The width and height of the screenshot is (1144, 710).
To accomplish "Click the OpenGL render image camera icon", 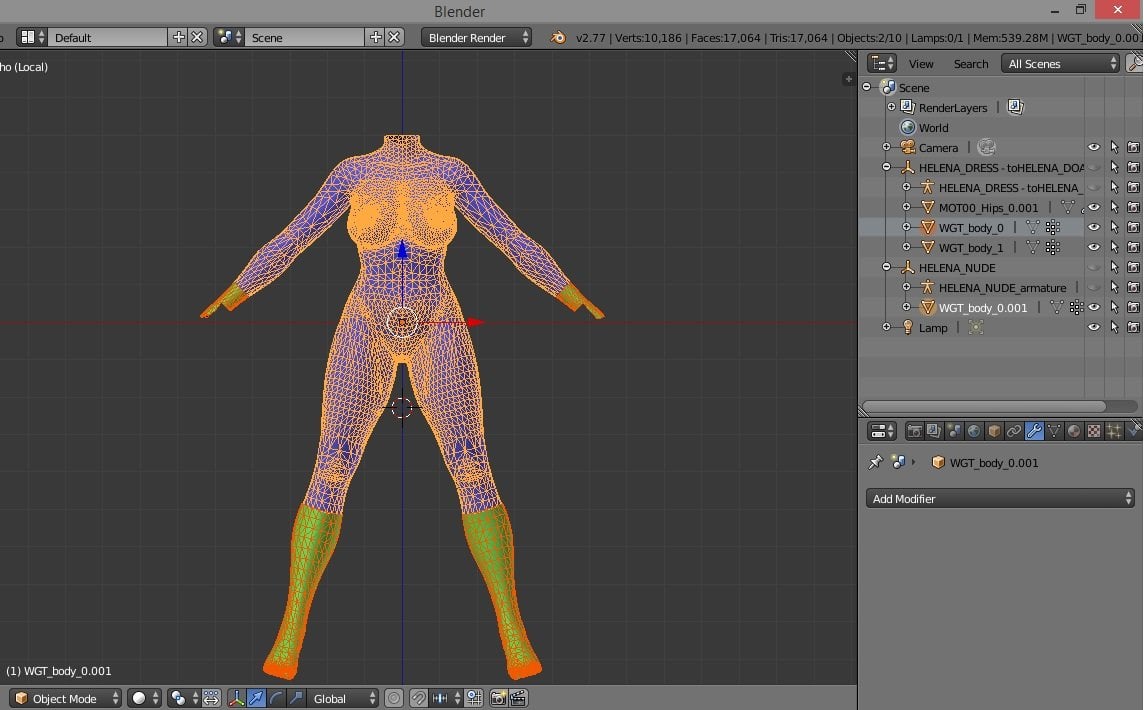I will (498, 698).
